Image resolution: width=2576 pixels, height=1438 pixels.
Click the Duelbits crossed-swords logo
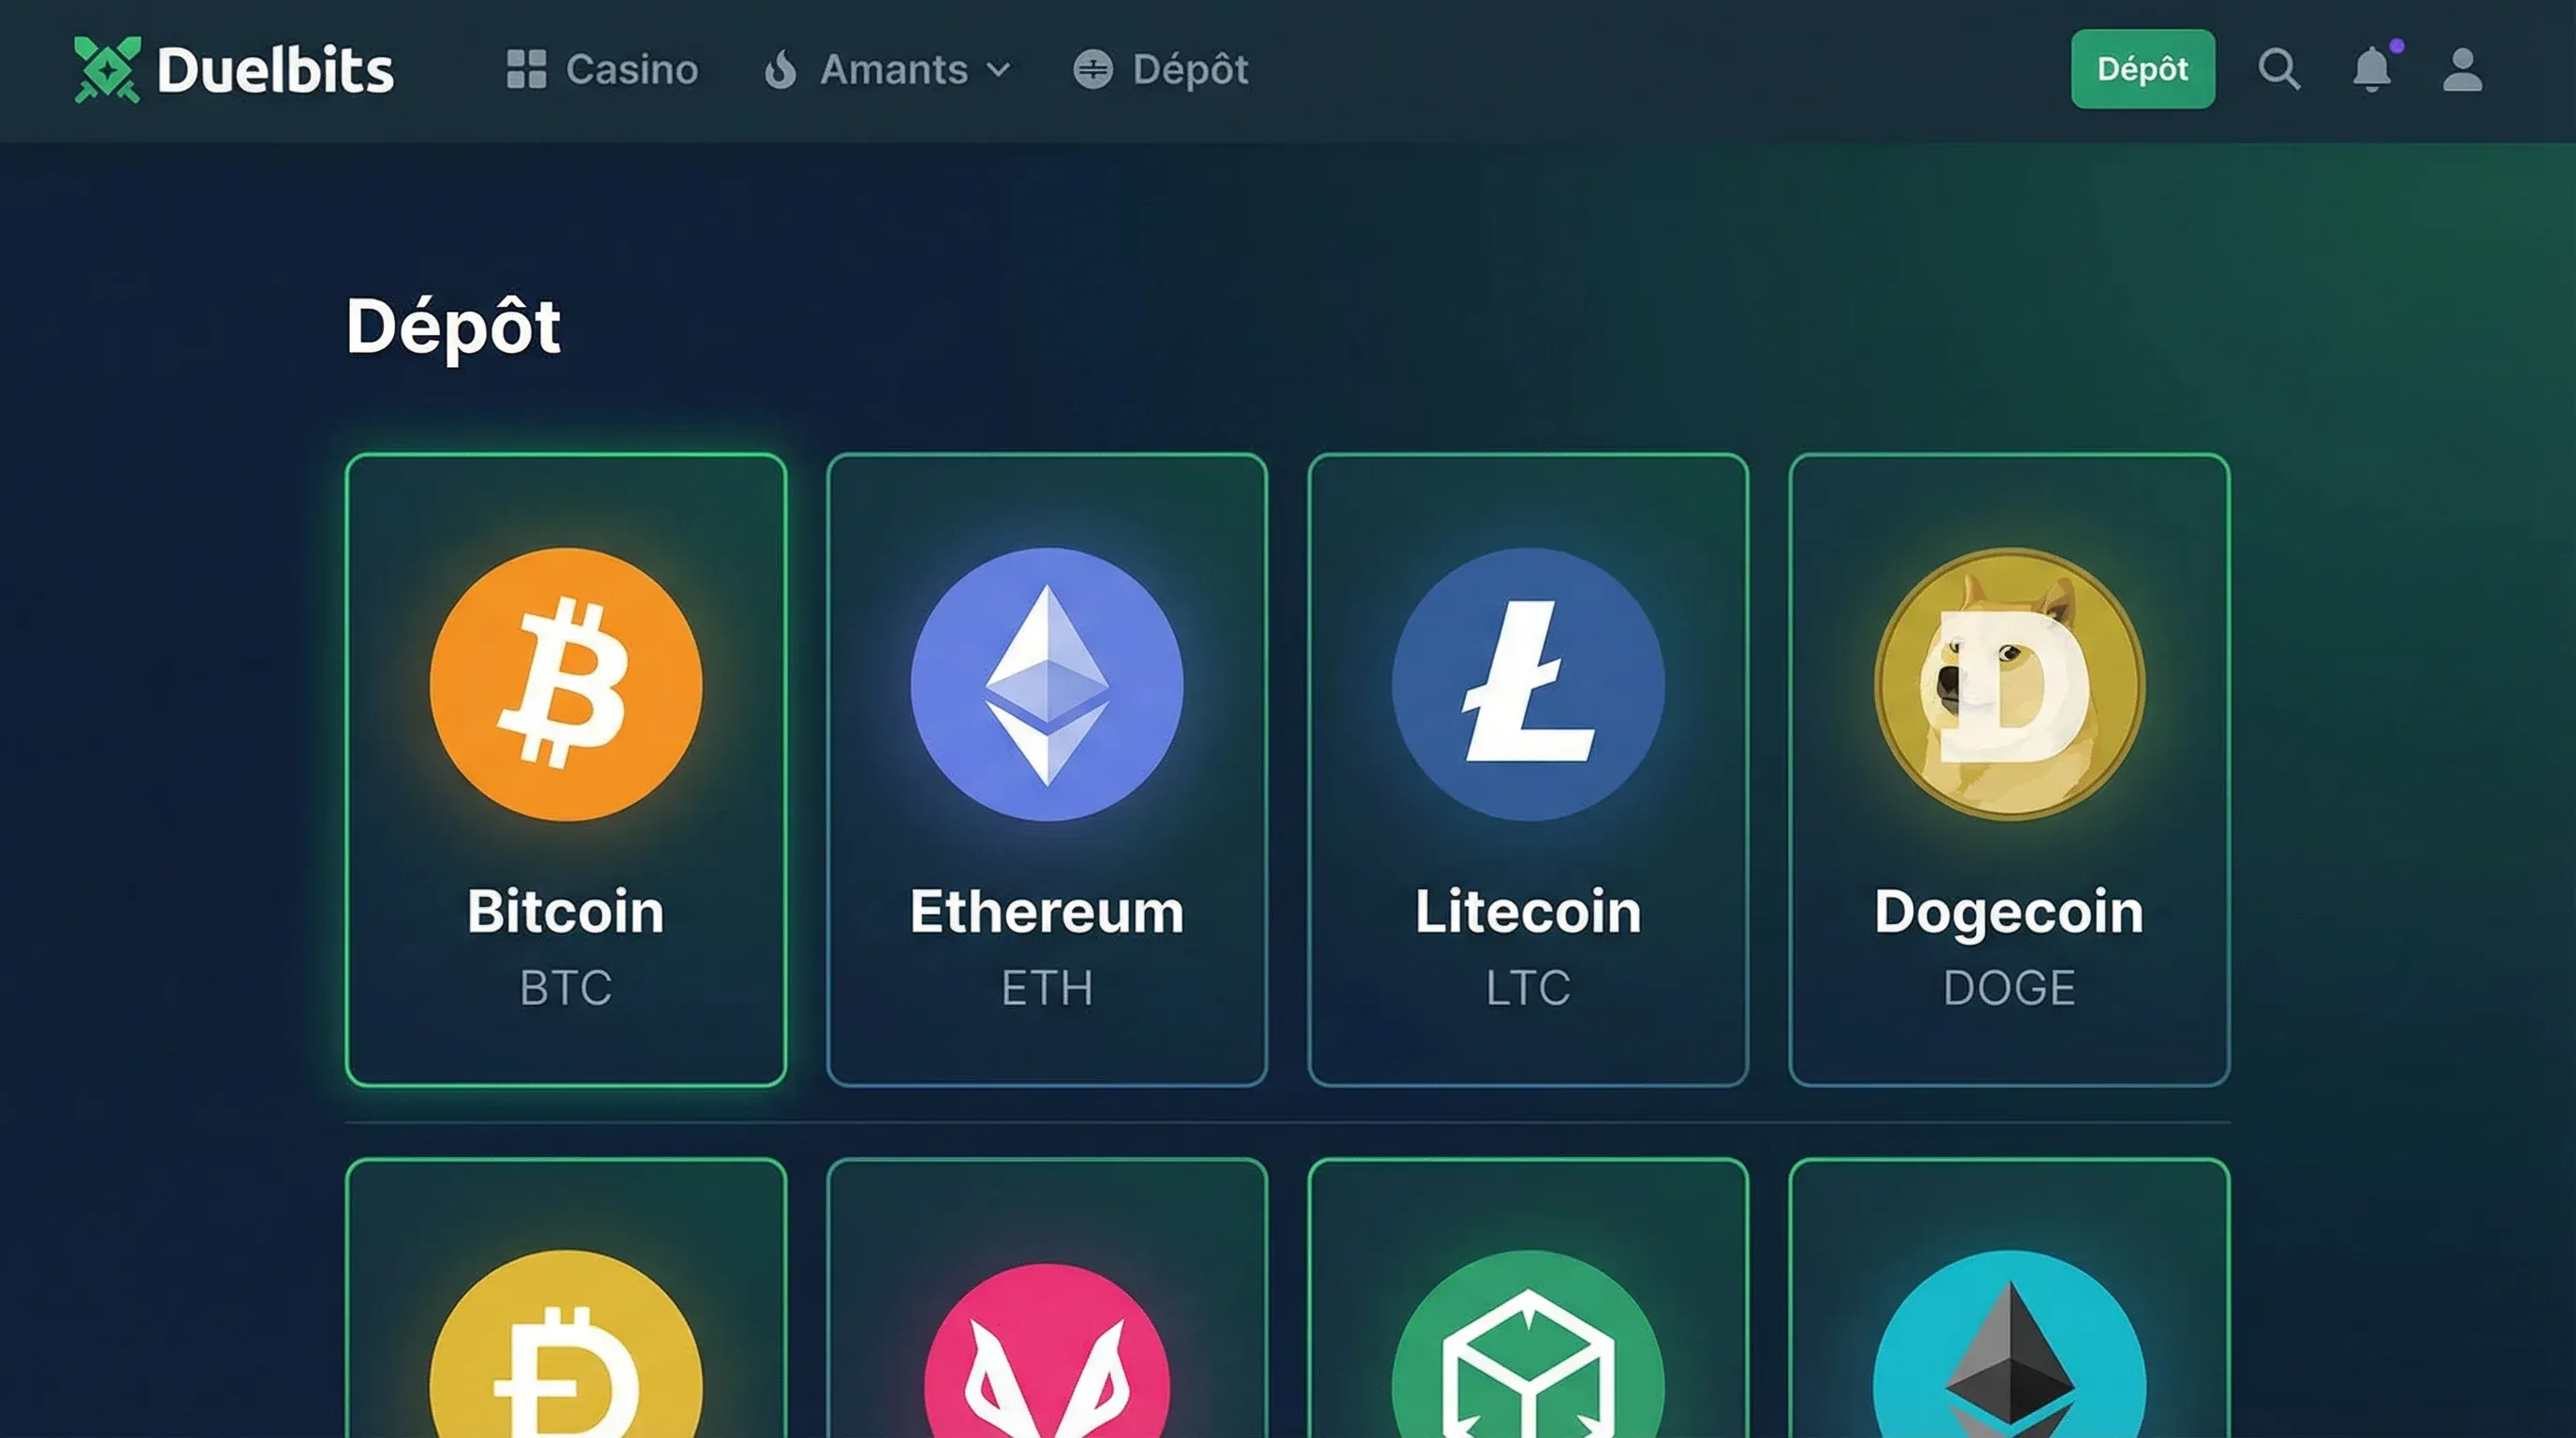107,69
